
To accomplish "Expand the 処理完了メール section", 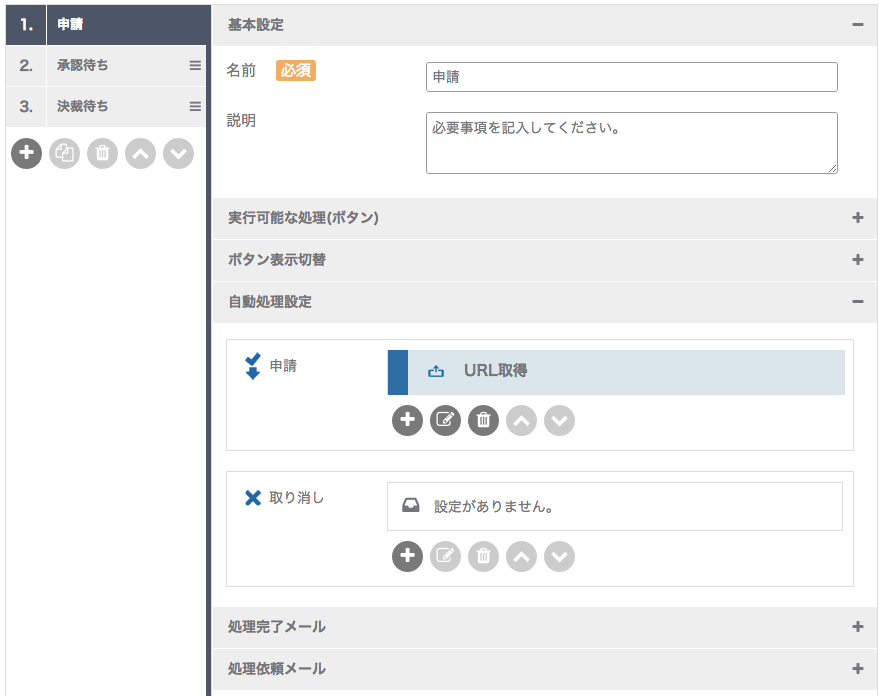I will (858, 627).
